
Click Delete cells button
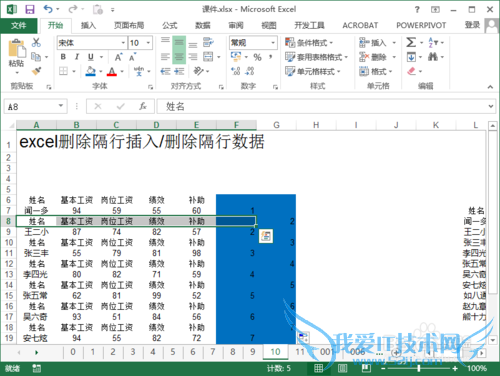377,57
